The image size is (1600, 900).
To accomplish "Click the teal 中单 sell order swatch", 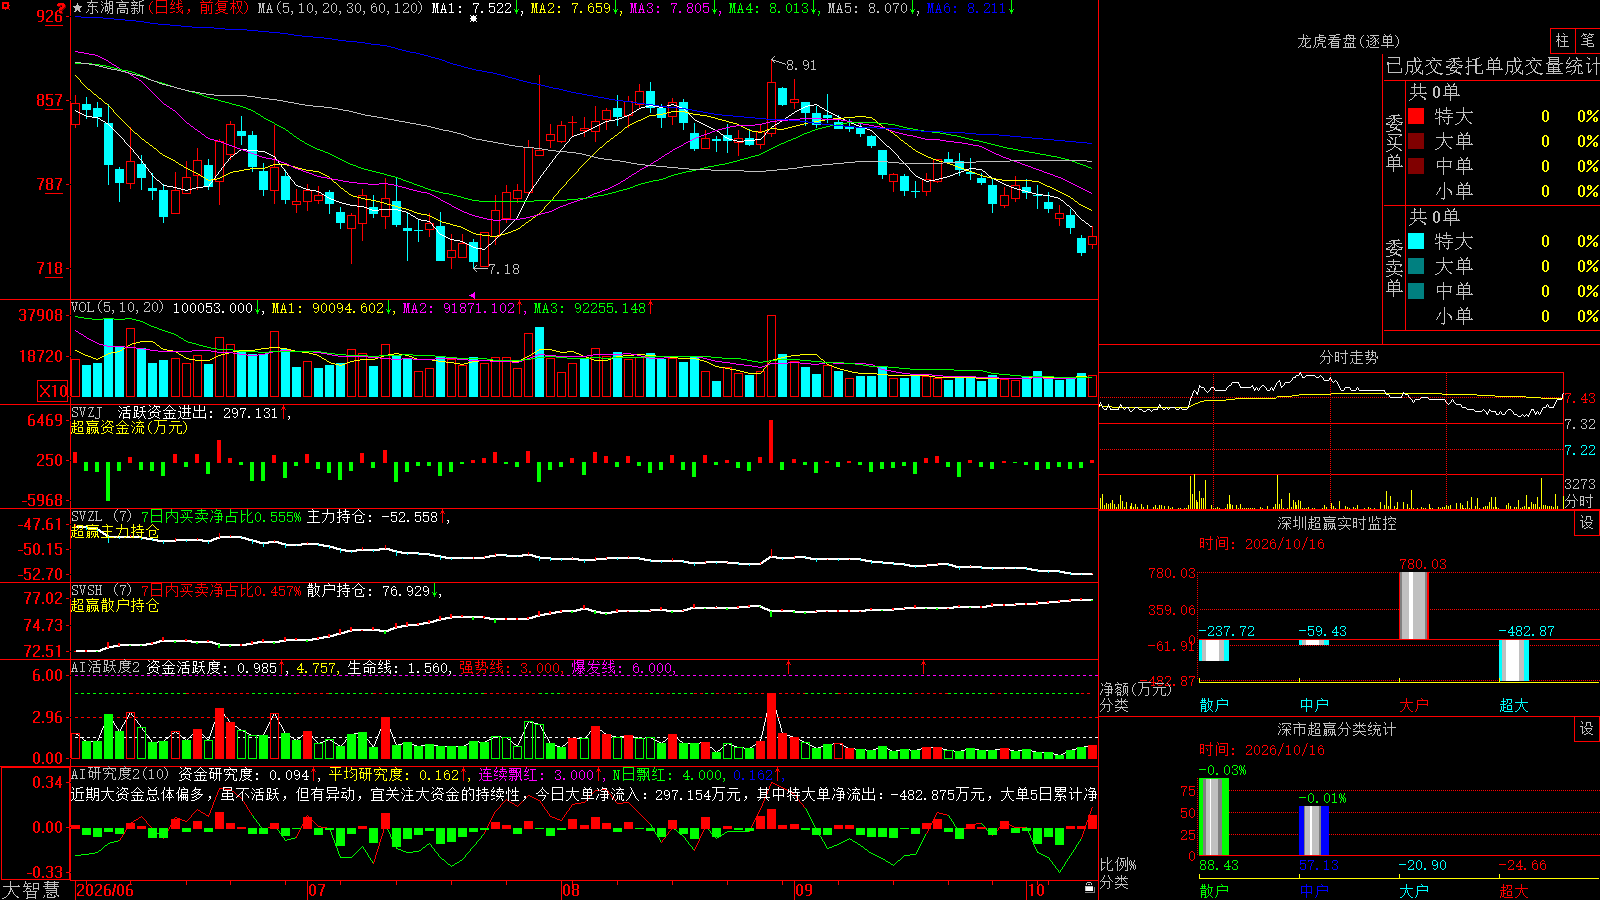I will point(1416,291).
